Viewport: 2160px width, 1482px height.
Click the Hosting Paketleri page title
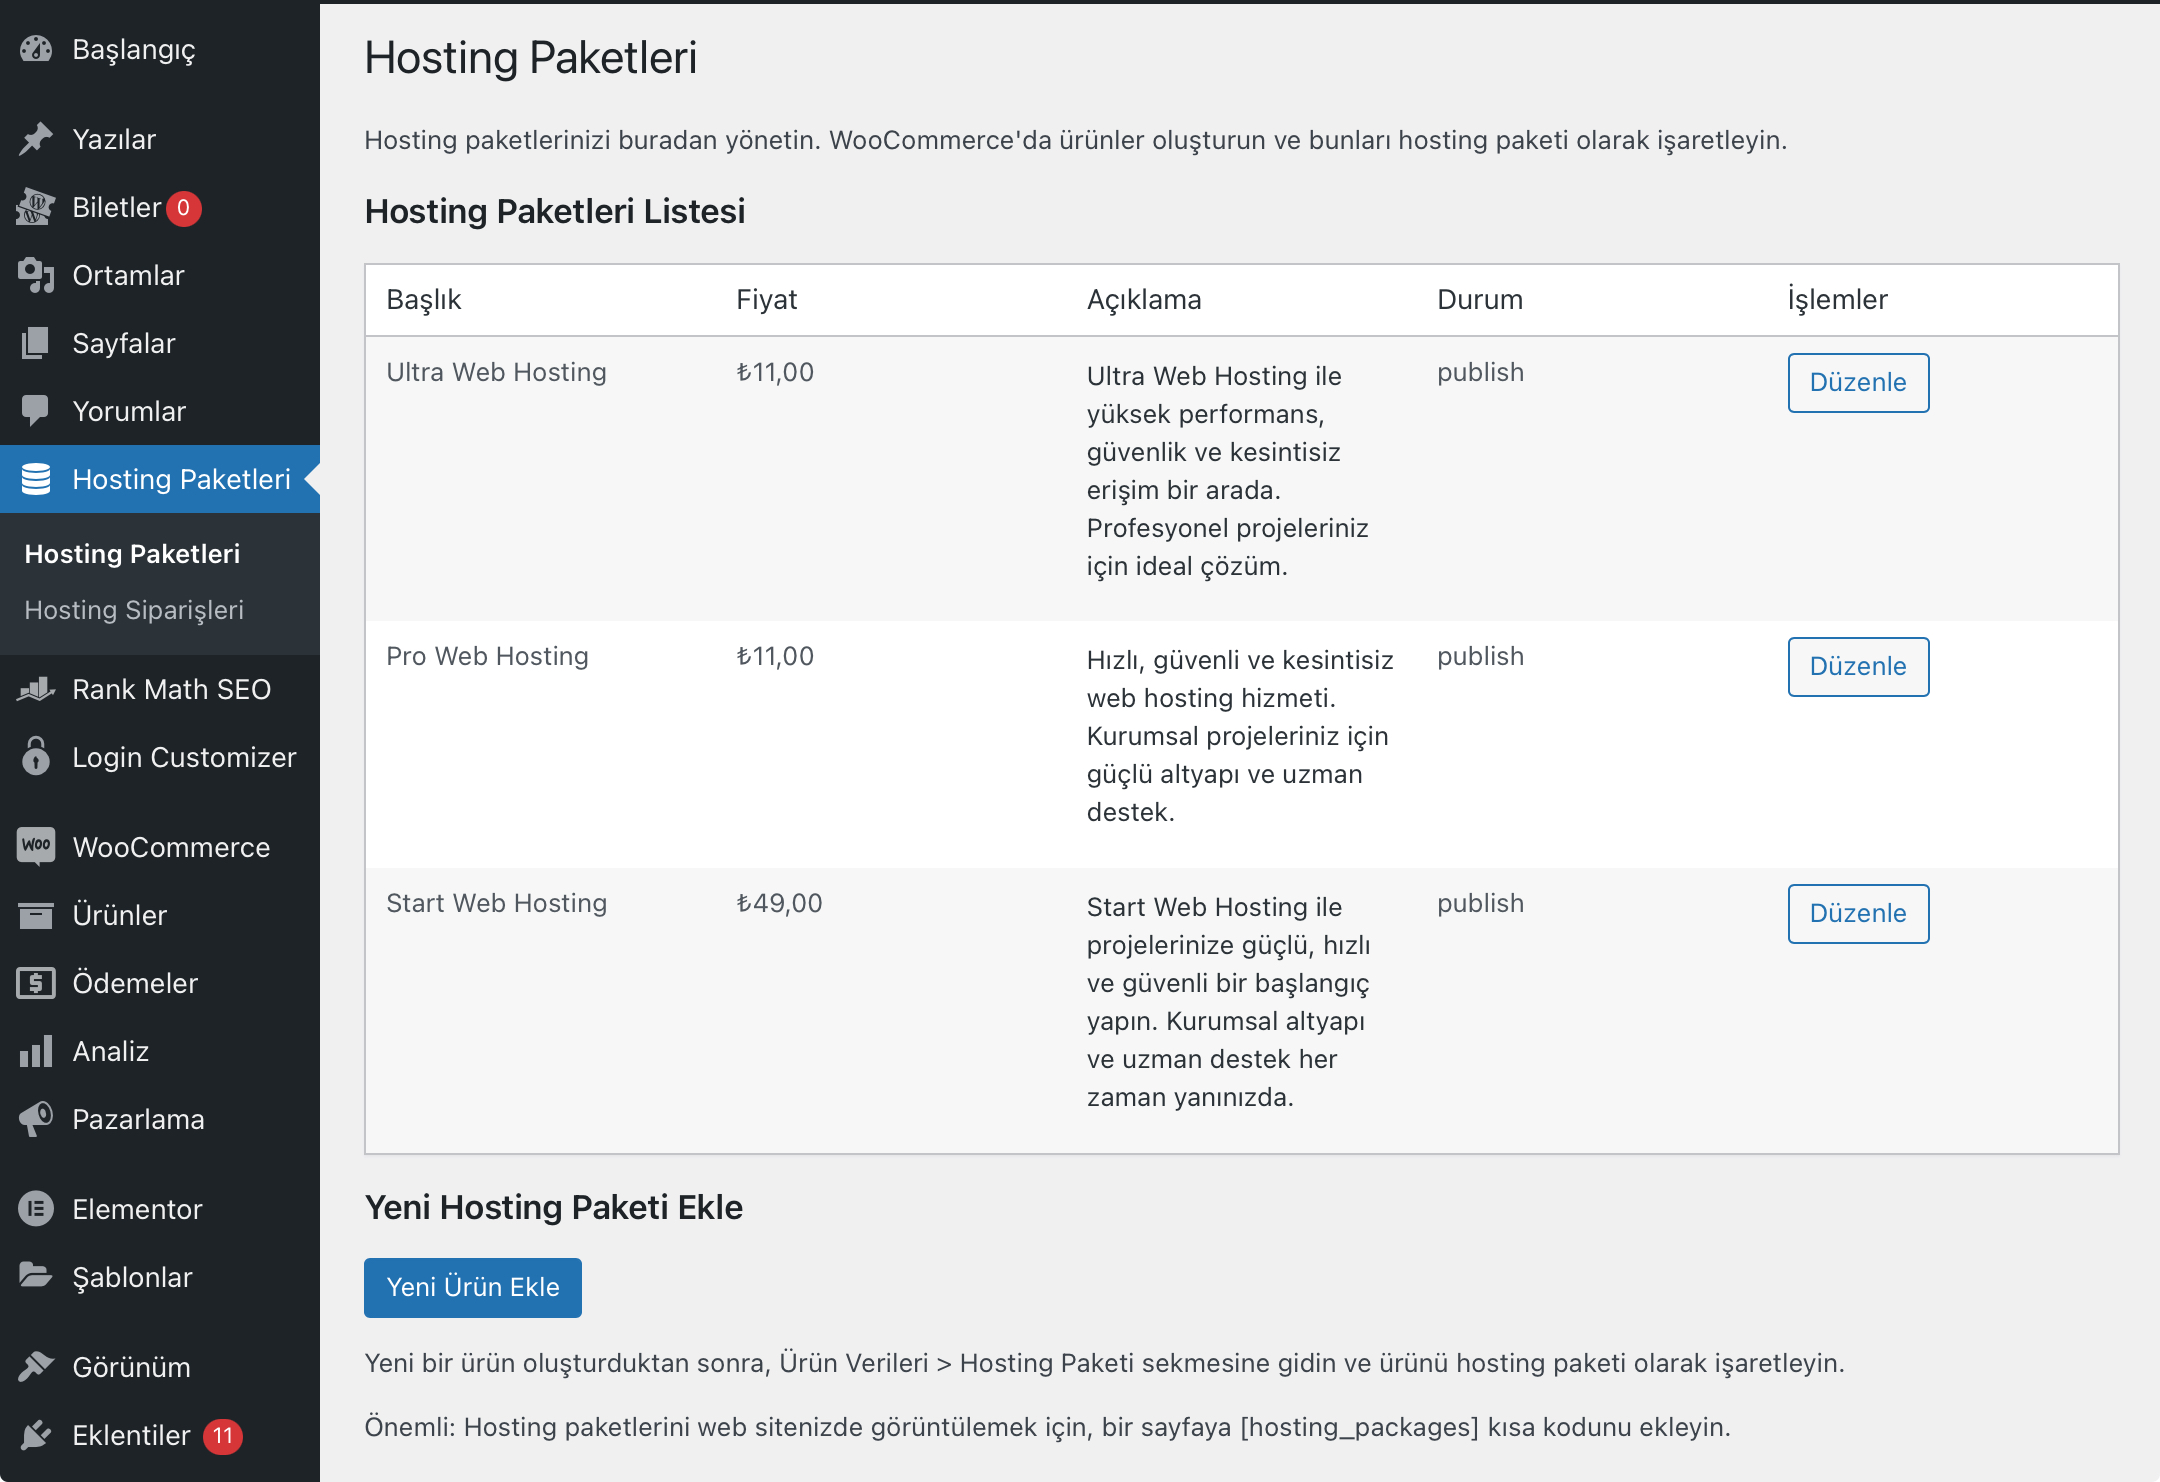pyautogui.click(x=530, y=57)
